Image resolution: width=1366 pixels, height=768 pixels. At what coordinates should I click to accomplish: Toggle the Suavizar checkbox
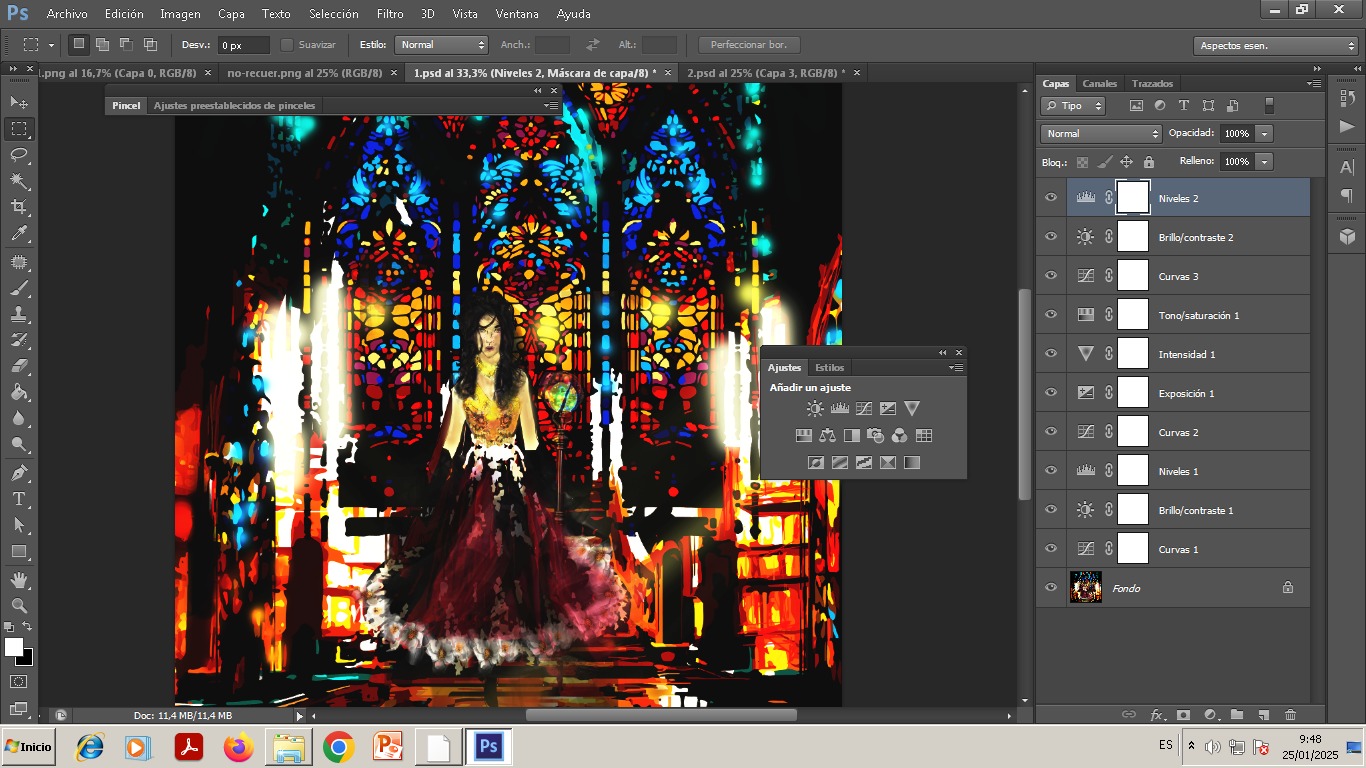[x=287, y=45]
